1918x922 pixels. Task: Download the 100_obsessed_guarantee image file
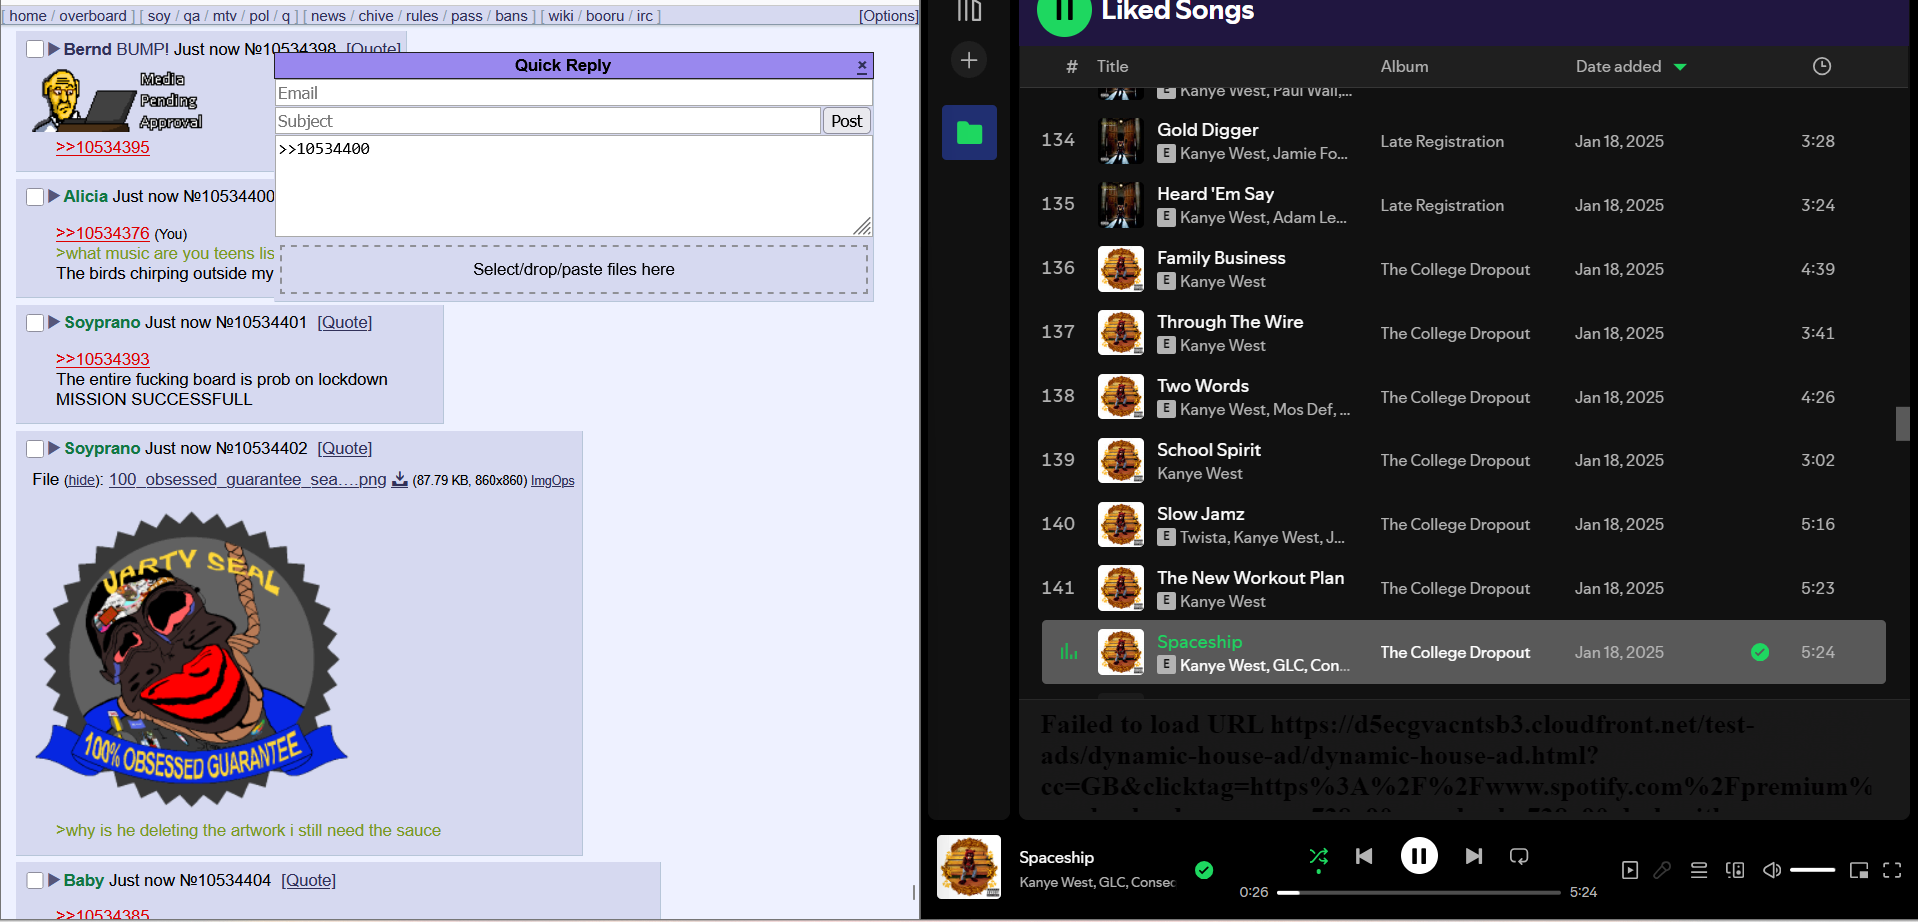pyautogui.click(x=399, y=480)
